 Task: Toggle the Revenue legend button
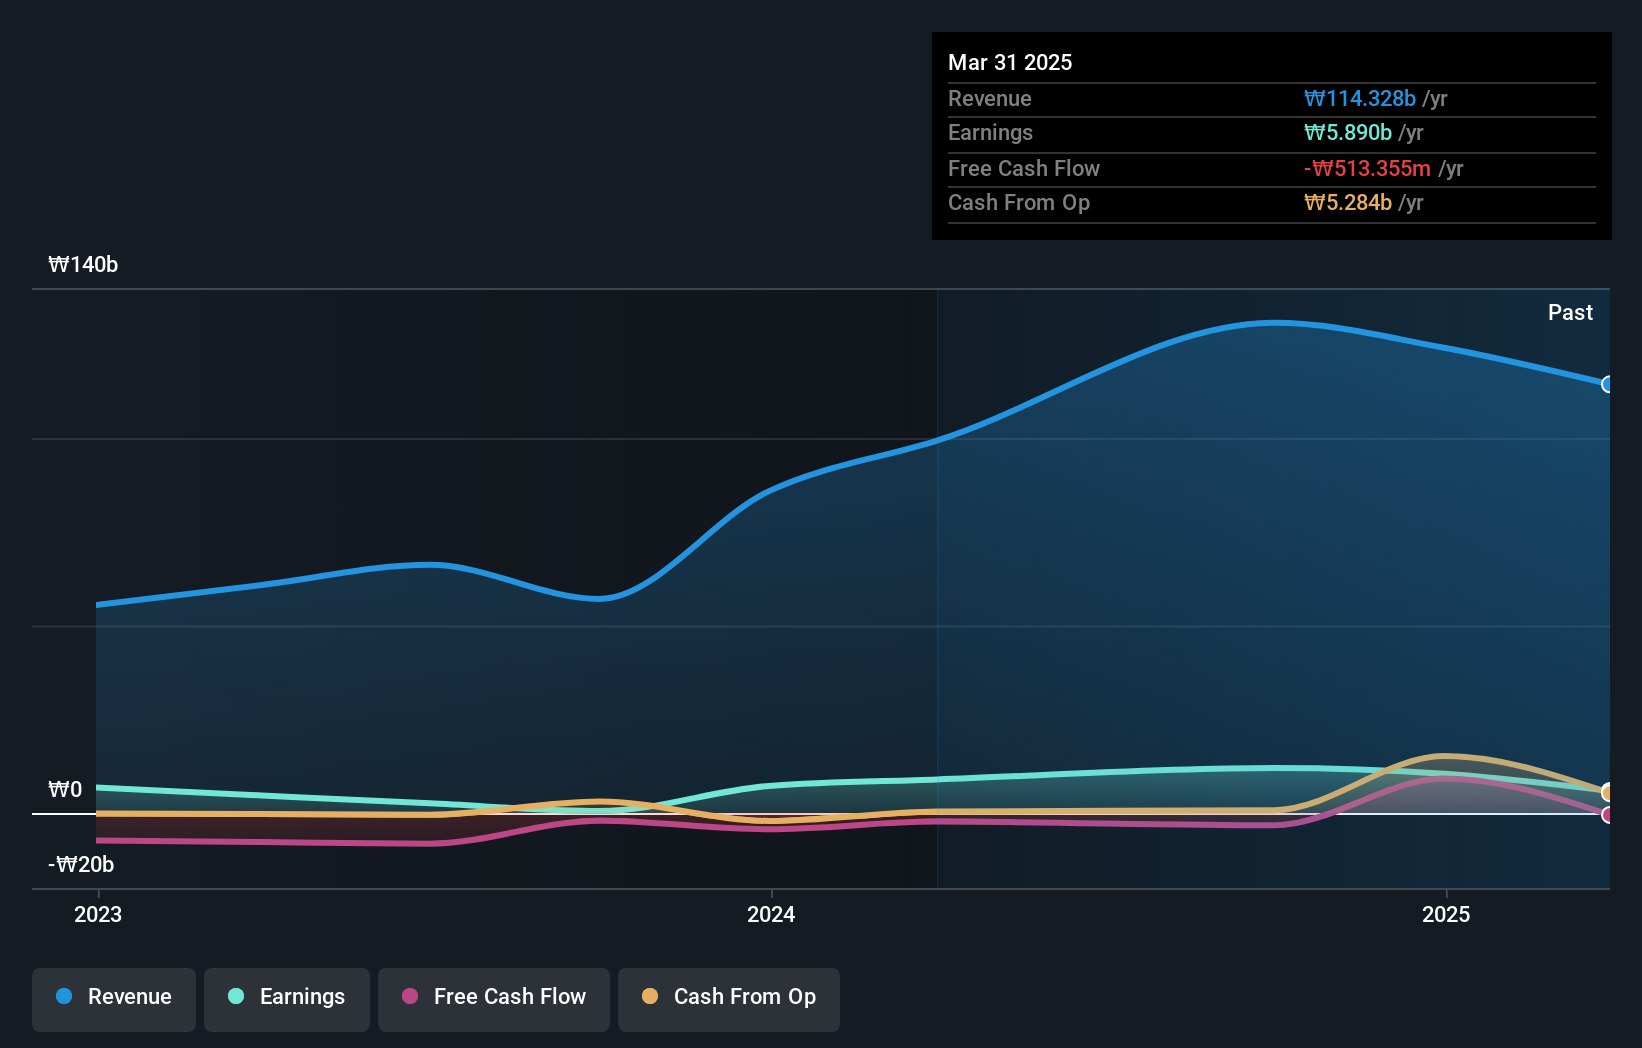[114, 999]
